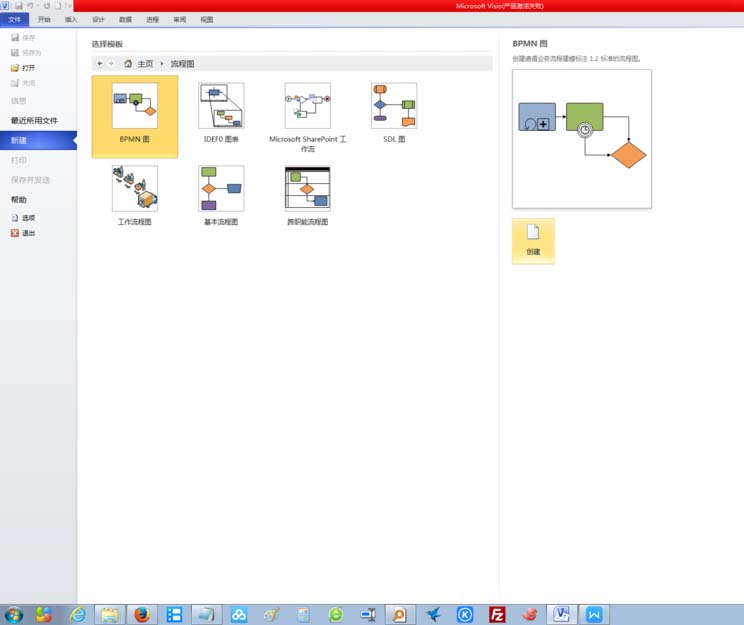Go back with the template navigation arrow
744x625 pixels.
pyautogui.click(x=100, y=64)
